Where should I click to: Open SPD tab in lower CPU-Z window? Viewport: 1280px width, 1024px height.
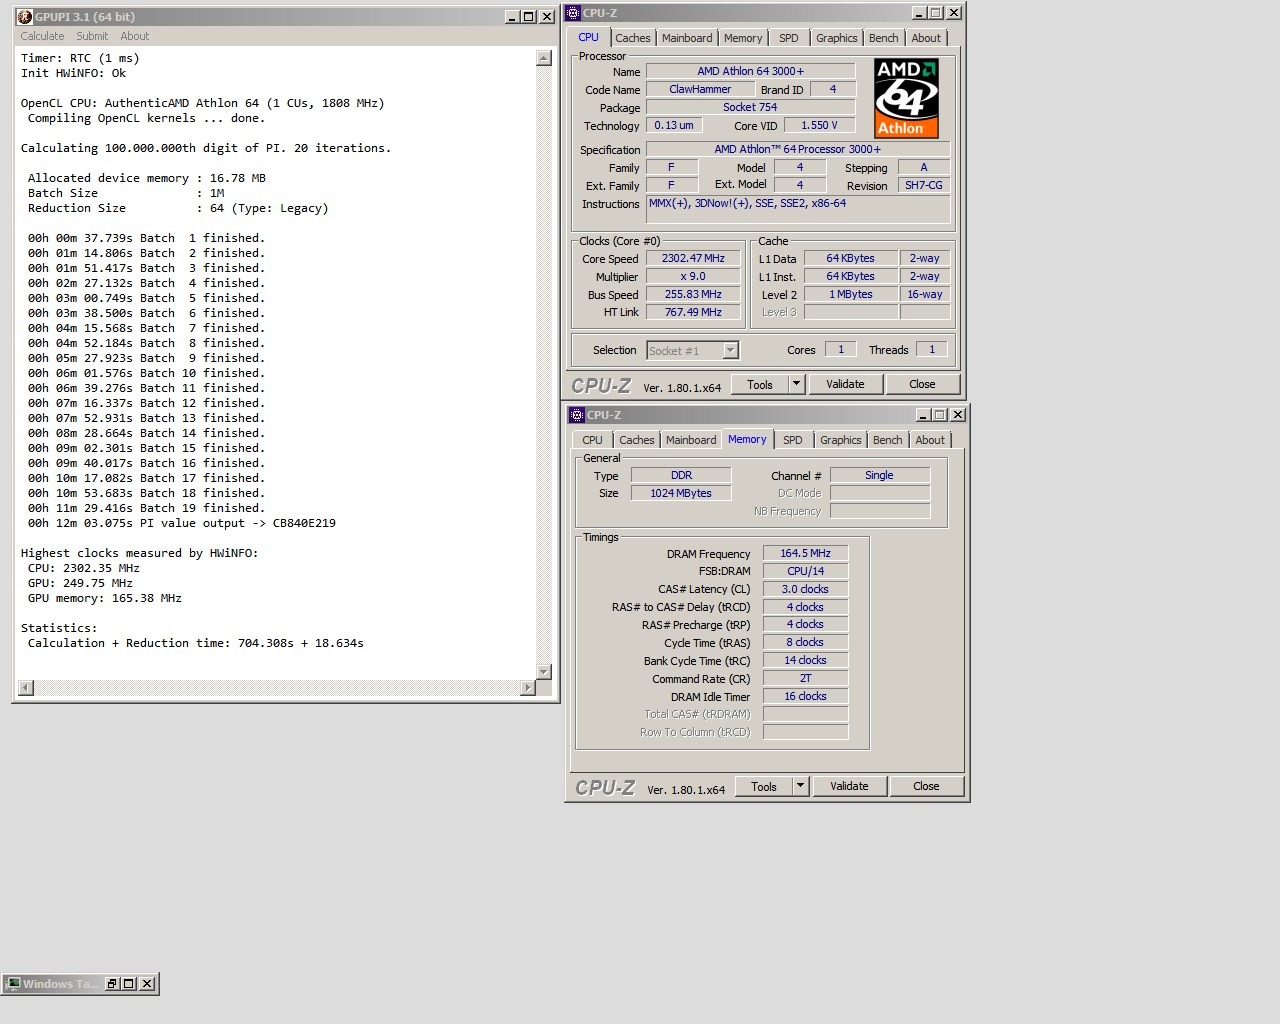coord(793,440)
